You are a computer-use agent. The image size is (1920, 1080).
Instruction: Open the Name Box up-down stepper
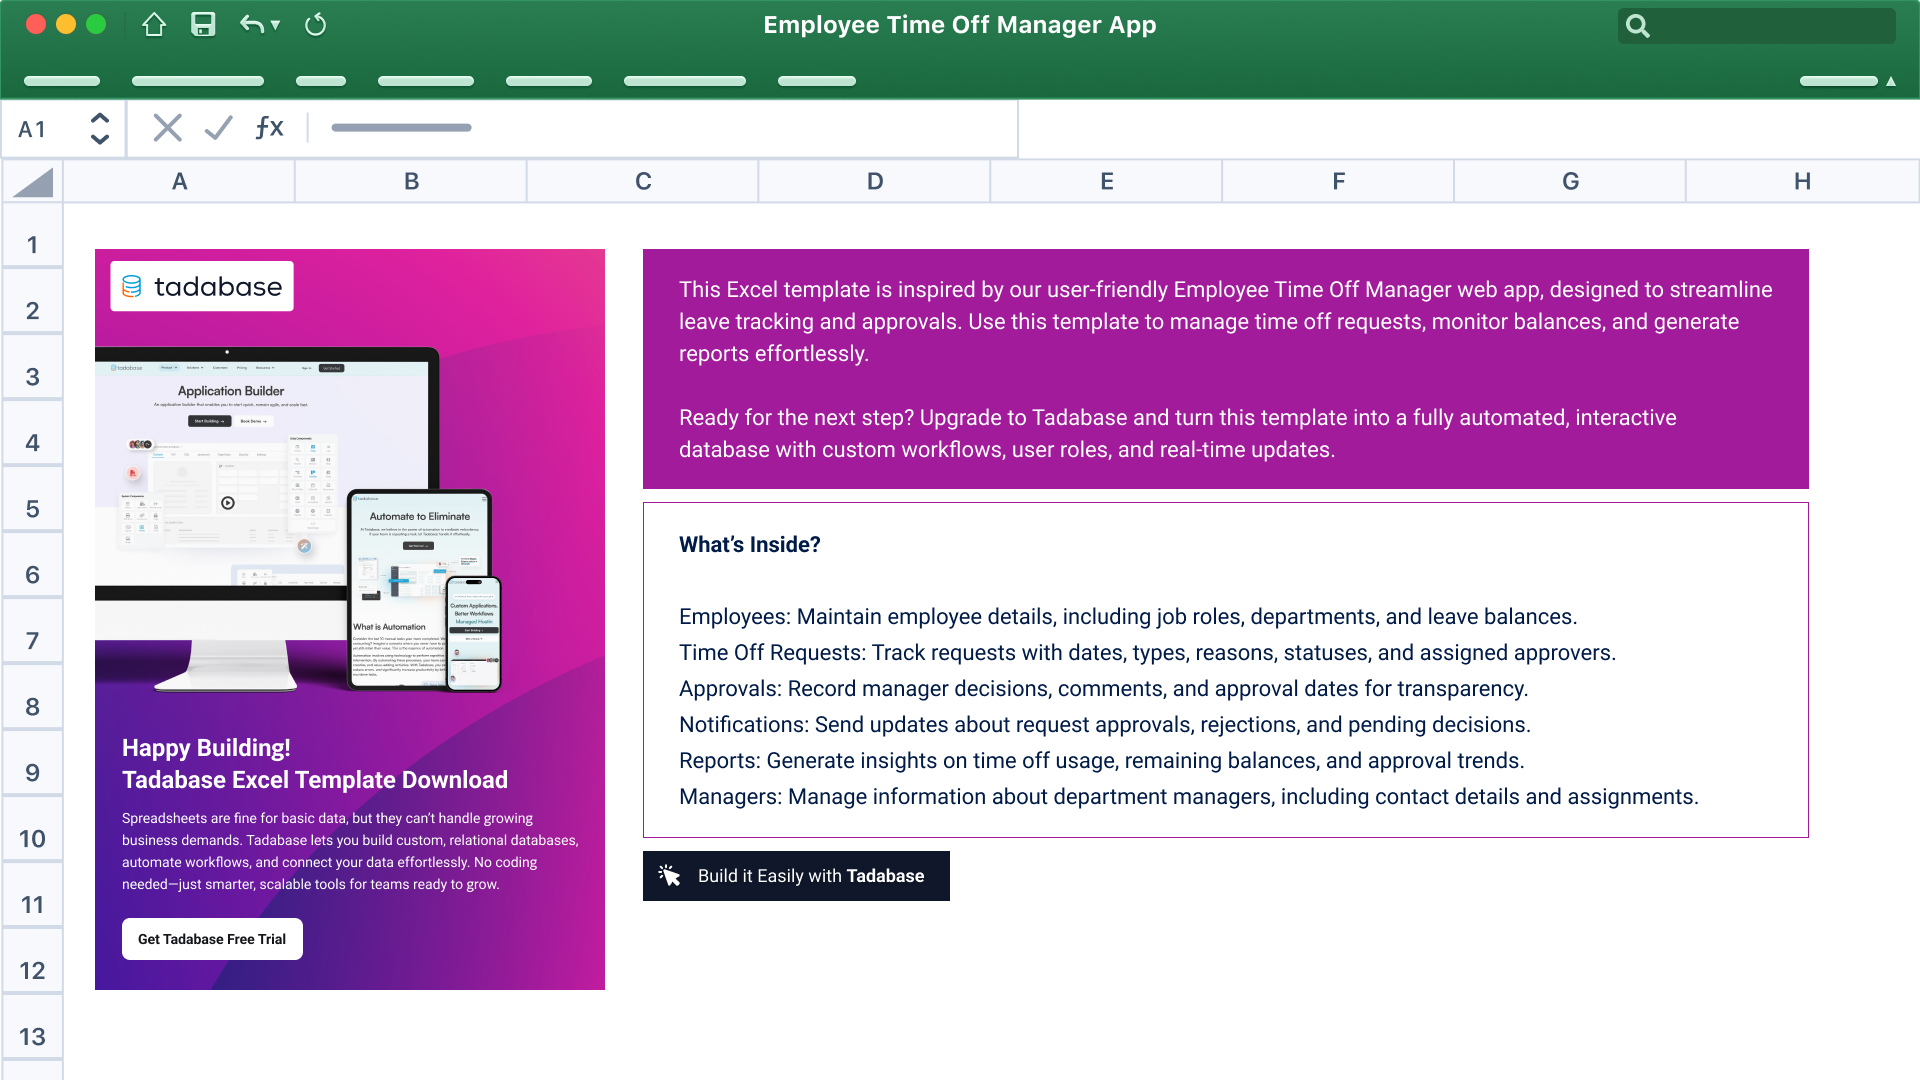[100, 128]
